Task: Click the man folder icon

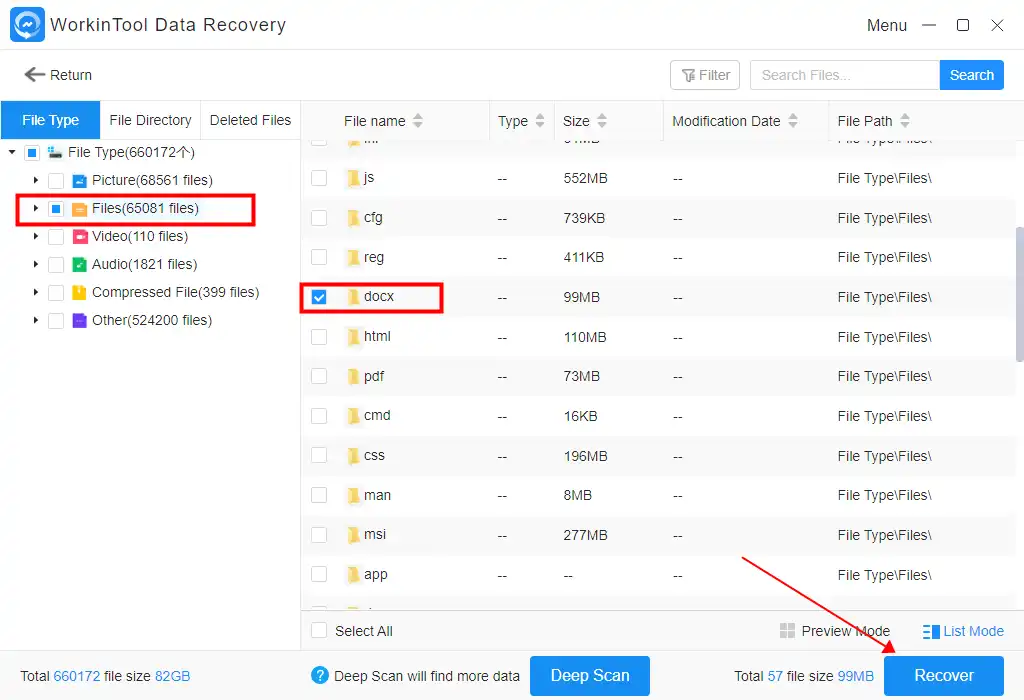Action: tap(353, 496)
